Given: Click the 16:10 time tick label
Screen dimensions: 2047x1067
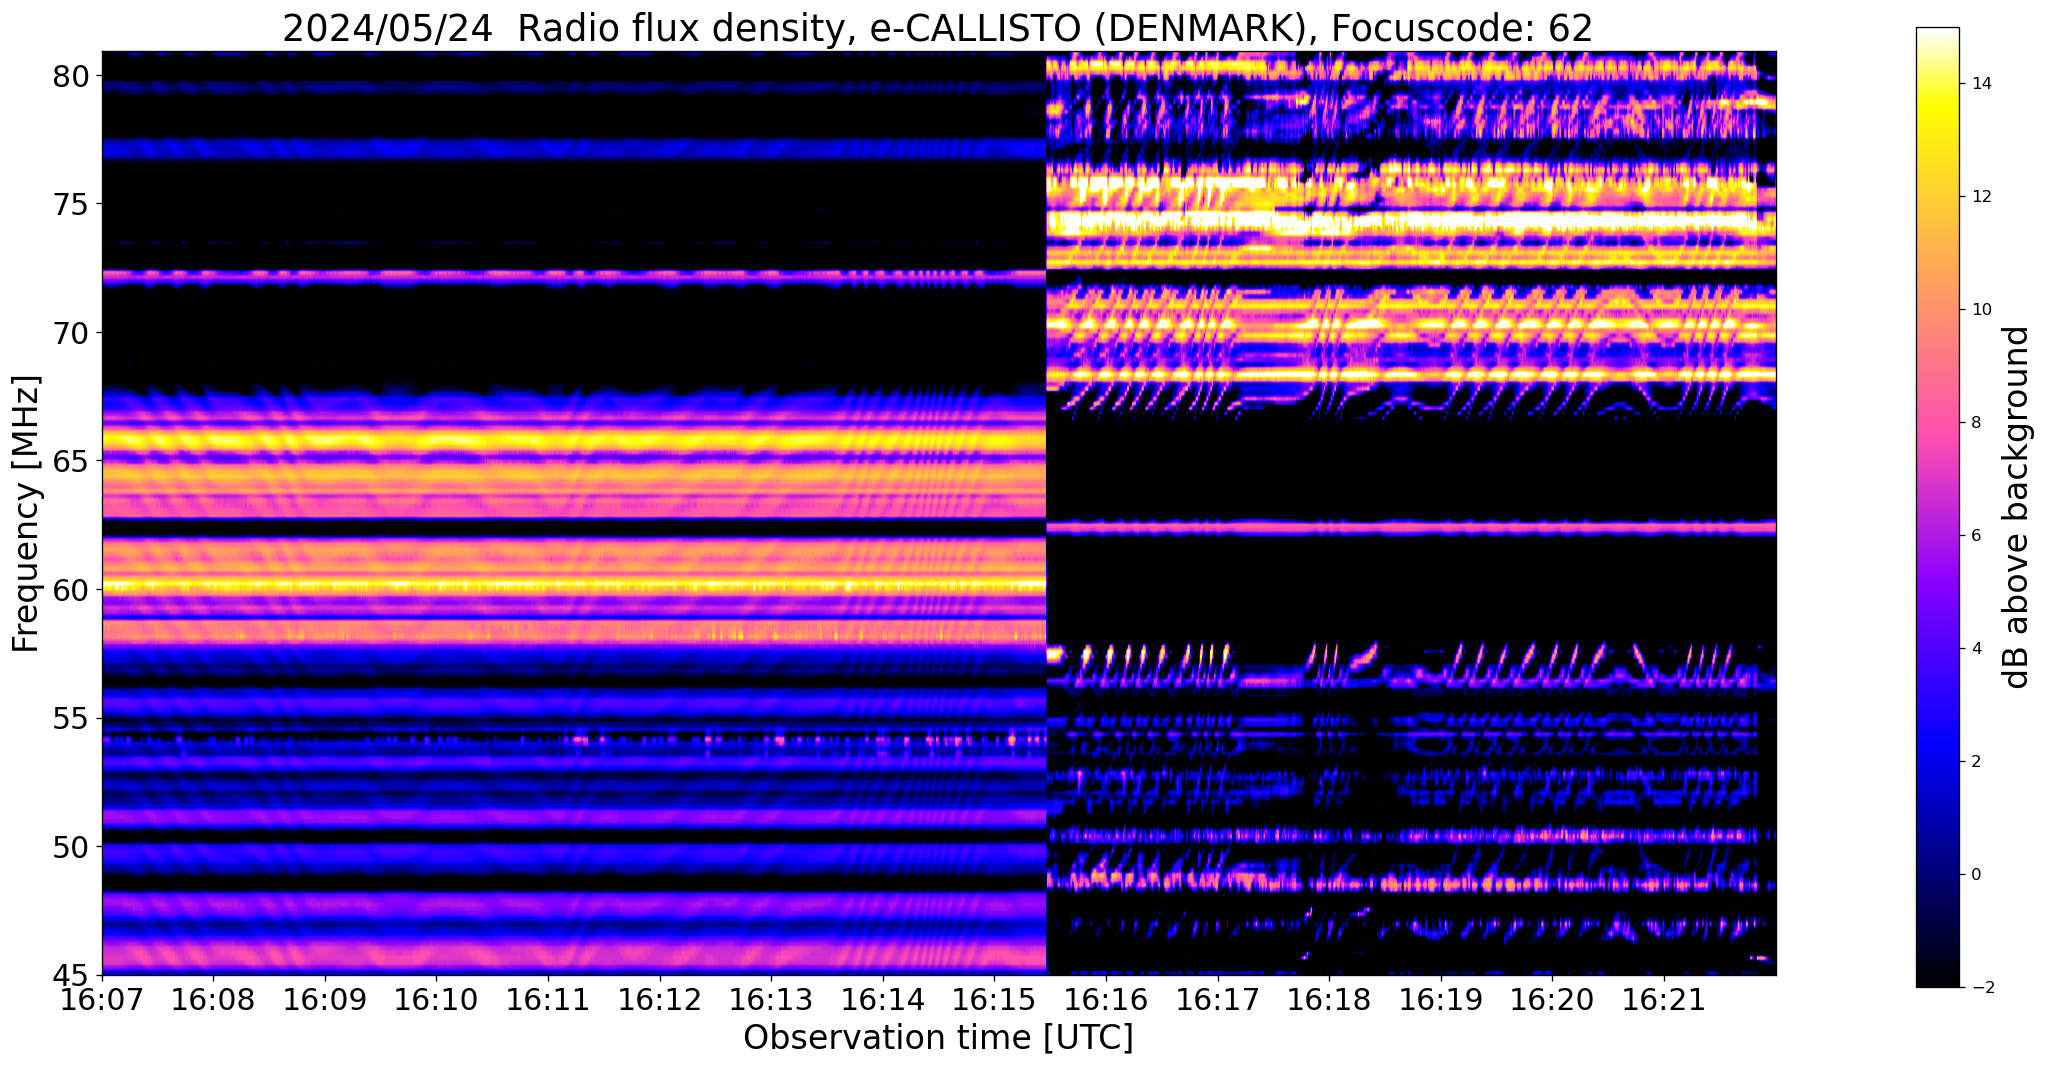Looking at the screenshot, I should [436, 999].
